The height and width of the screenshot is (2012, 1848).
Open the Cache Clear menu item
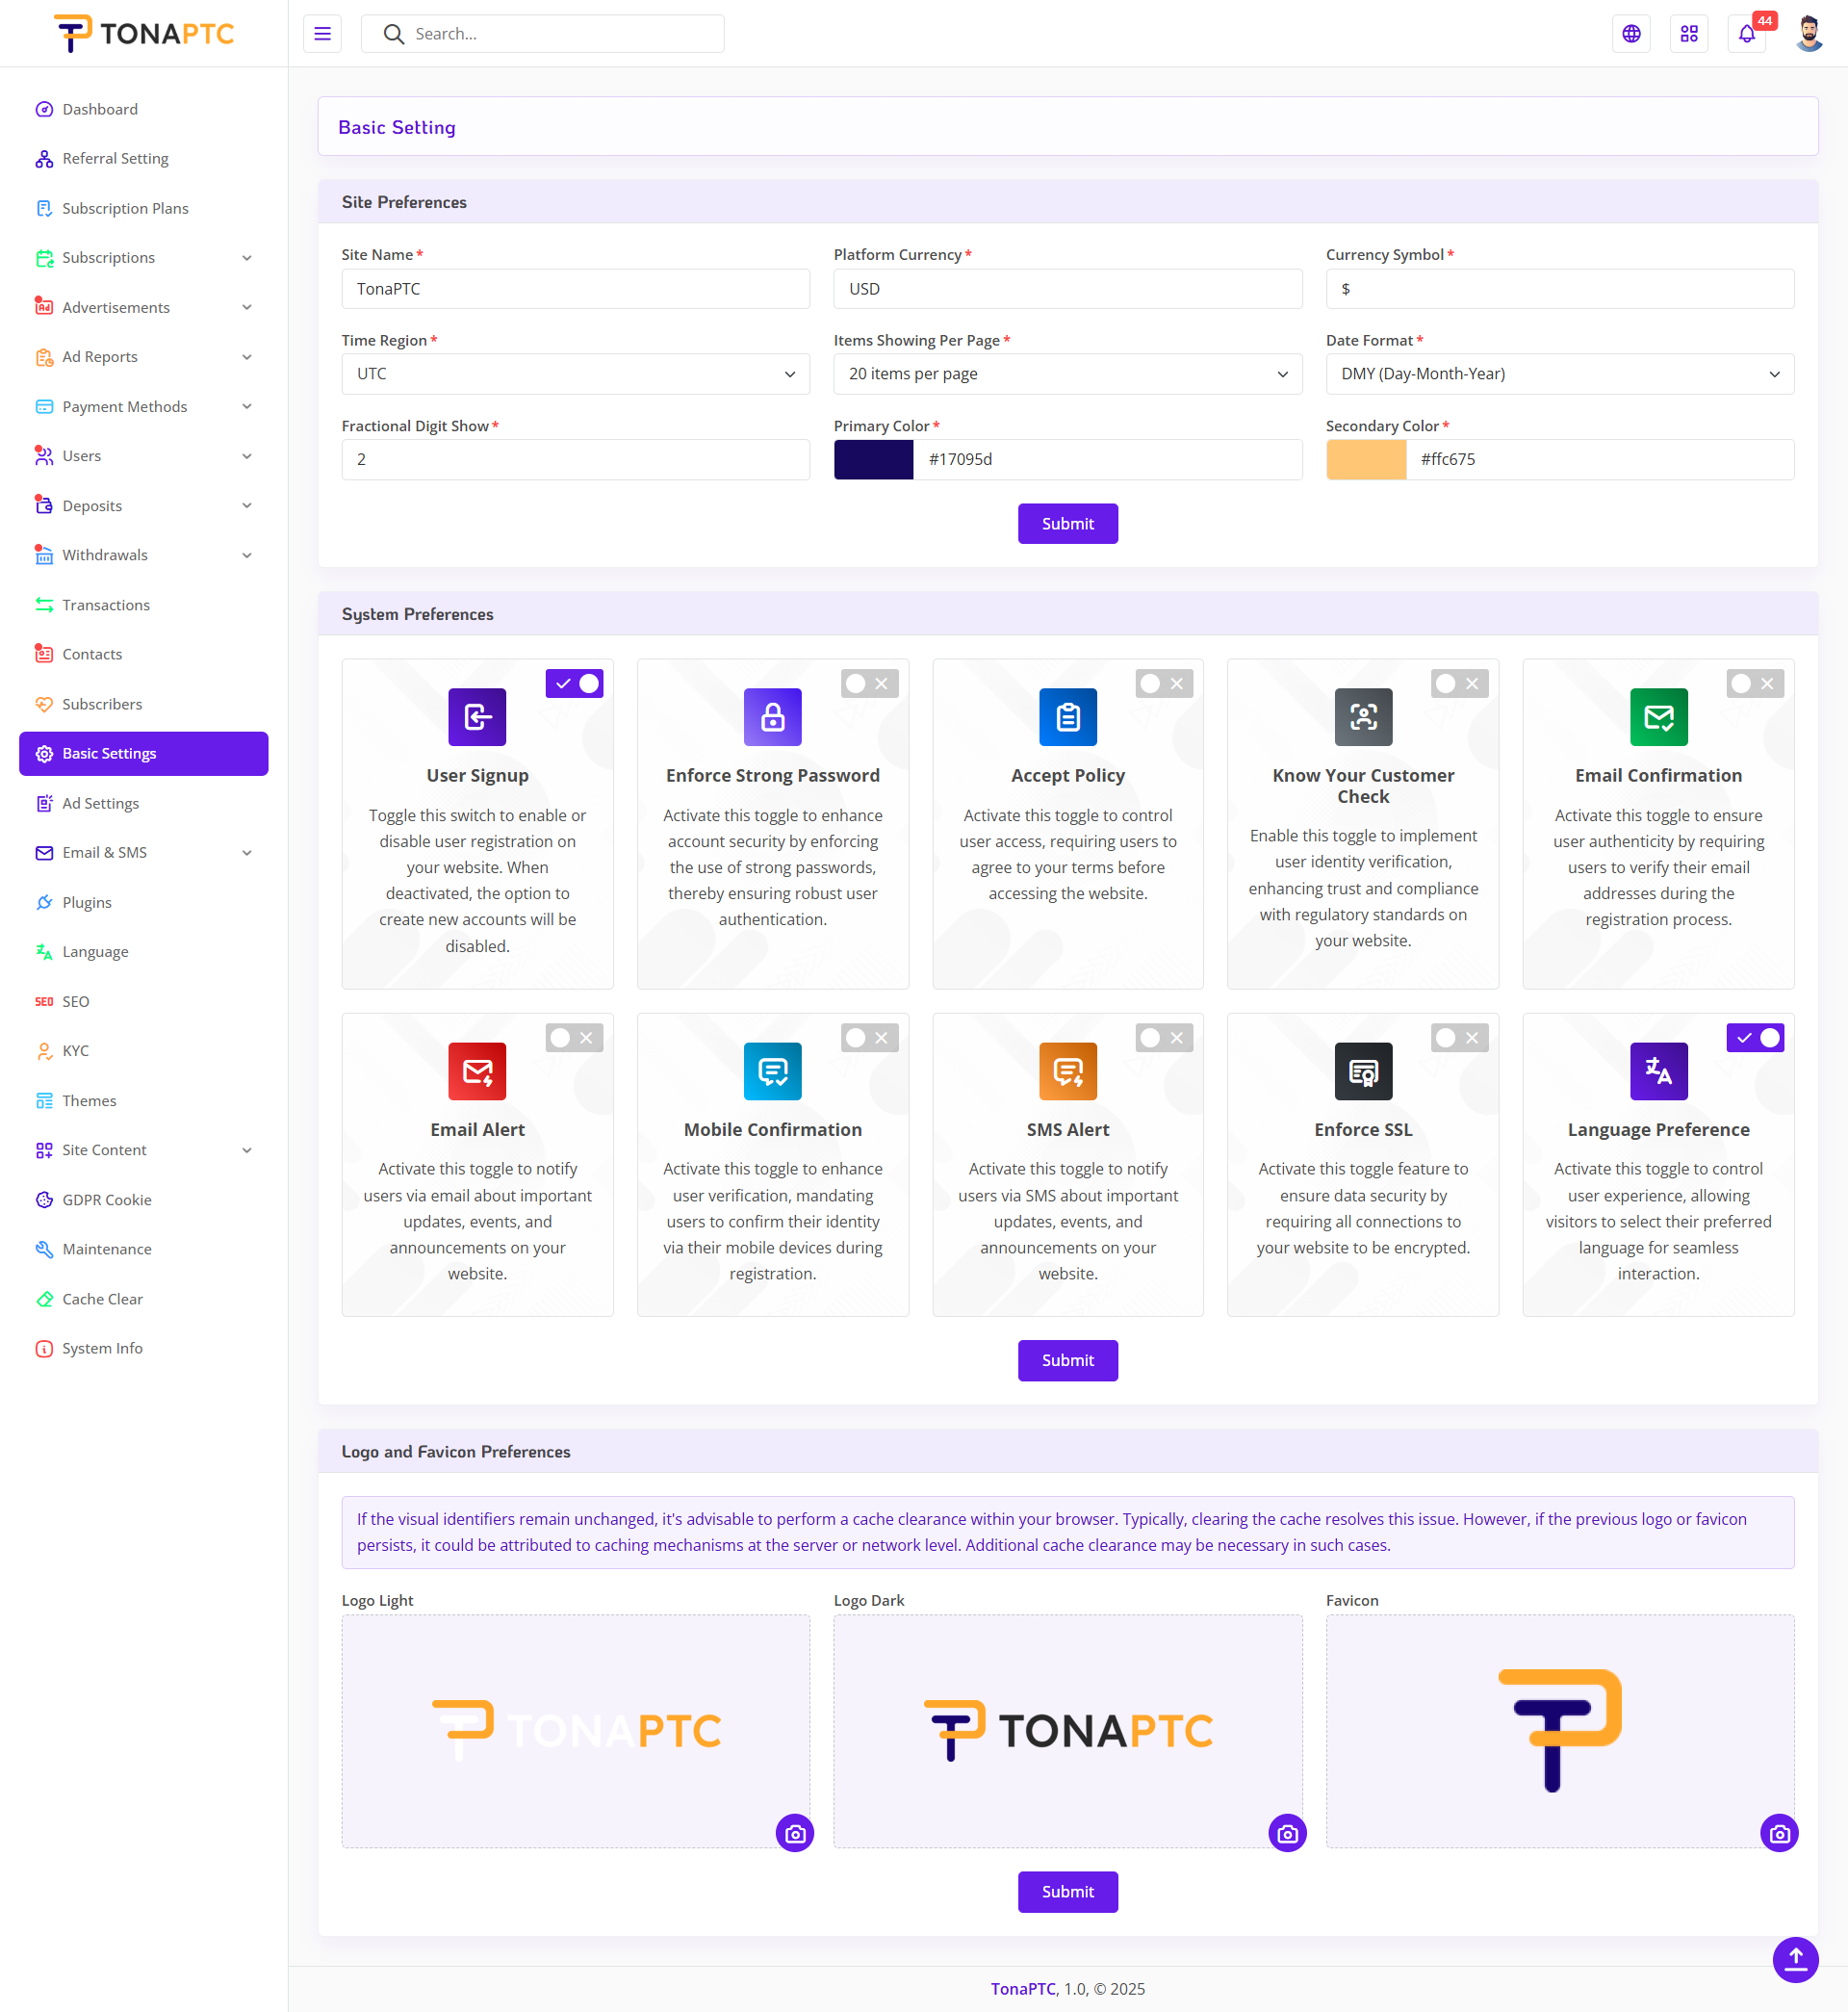tap(102, 1298)
